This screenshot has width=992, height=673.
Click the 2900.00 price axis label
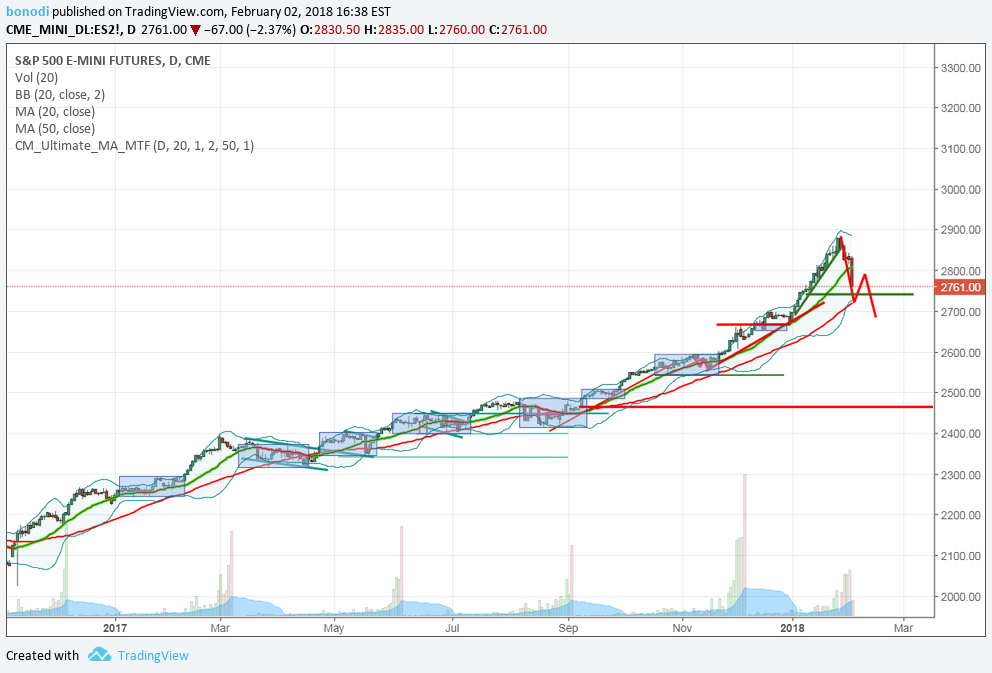pyautogui.click(x=960, y=230)
